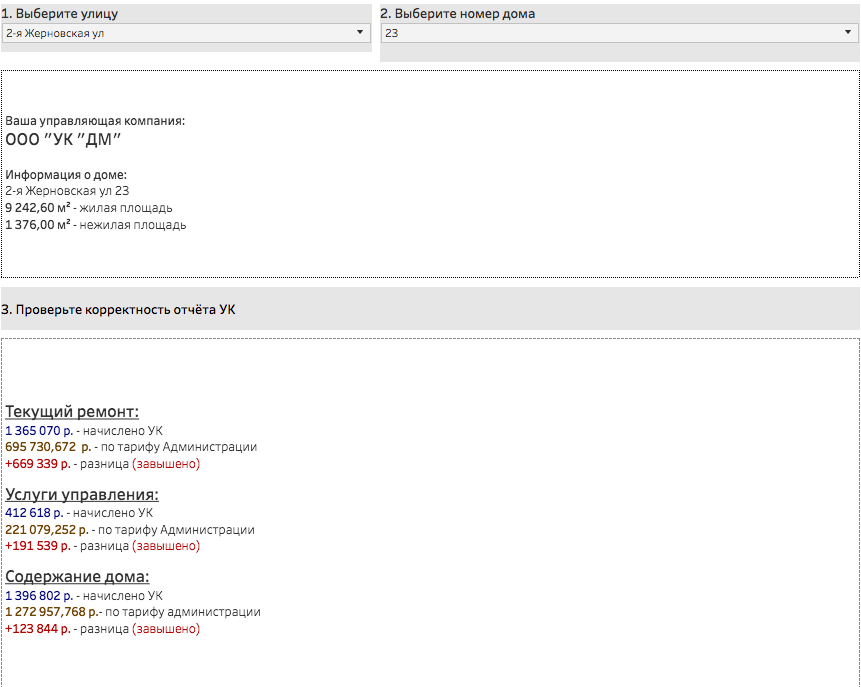Click the "Содержание дома" heading
Image resolution: width=861 pixels, height=687 pixels.
[77, 576]
